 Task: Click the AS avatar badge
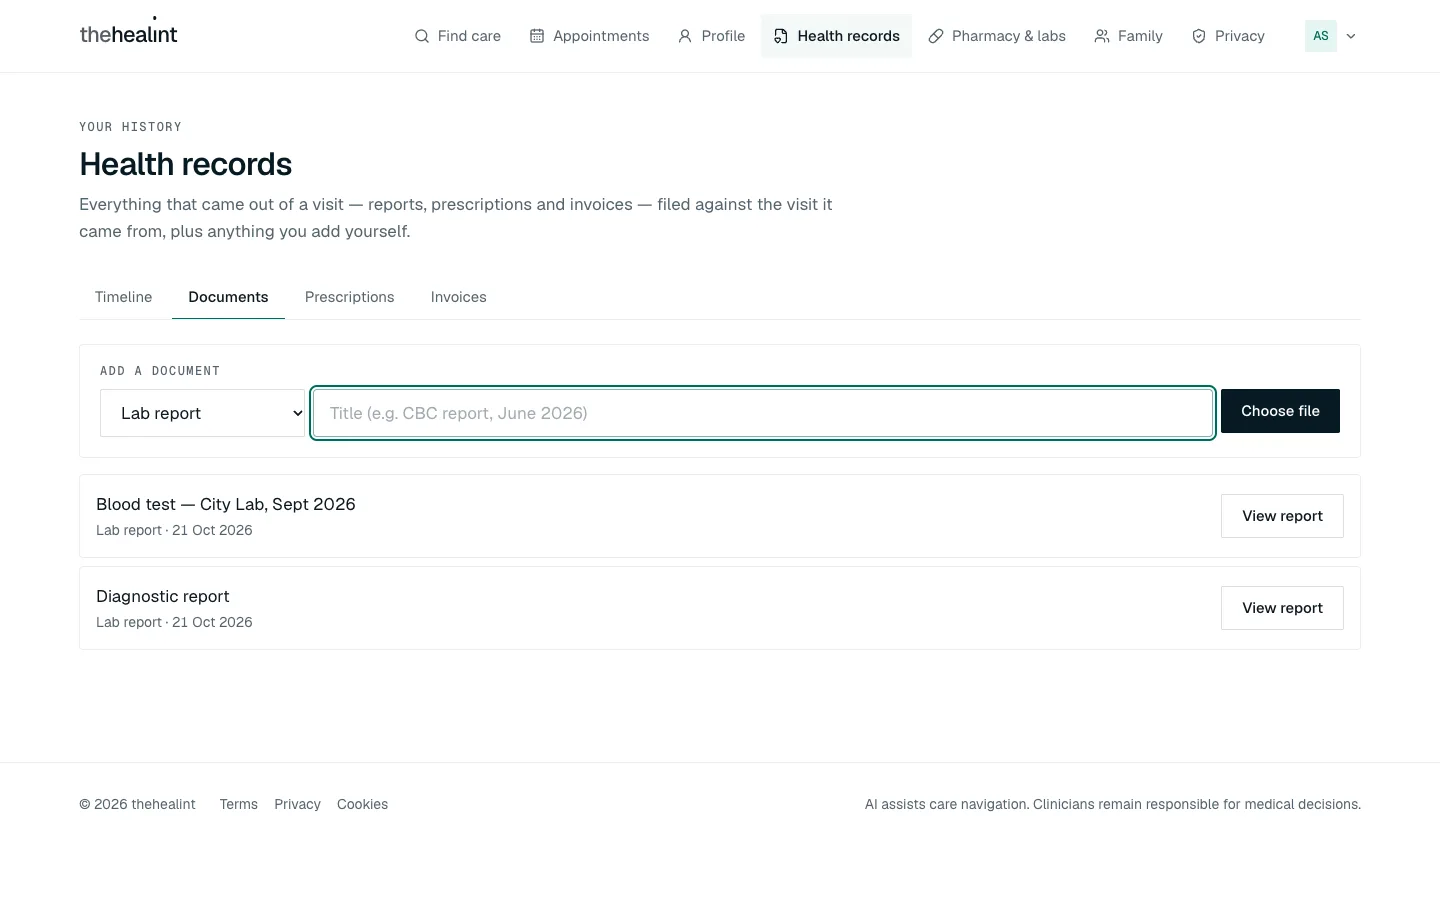tap(1321, 36)
